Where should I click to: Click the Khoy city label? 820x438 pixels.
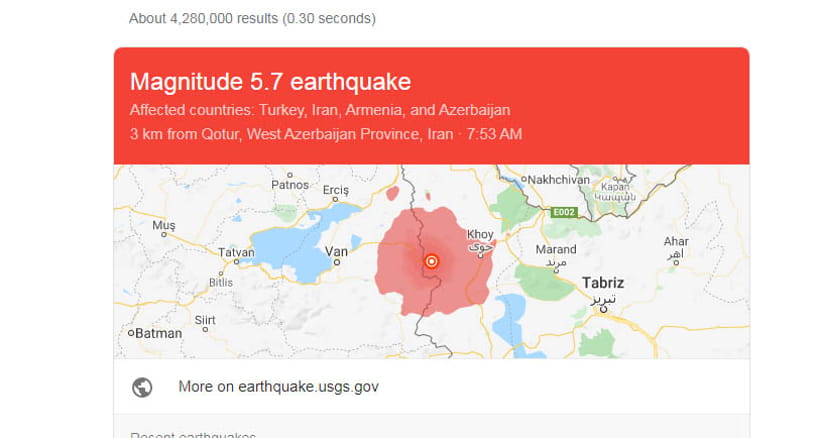tap(480, 234)
